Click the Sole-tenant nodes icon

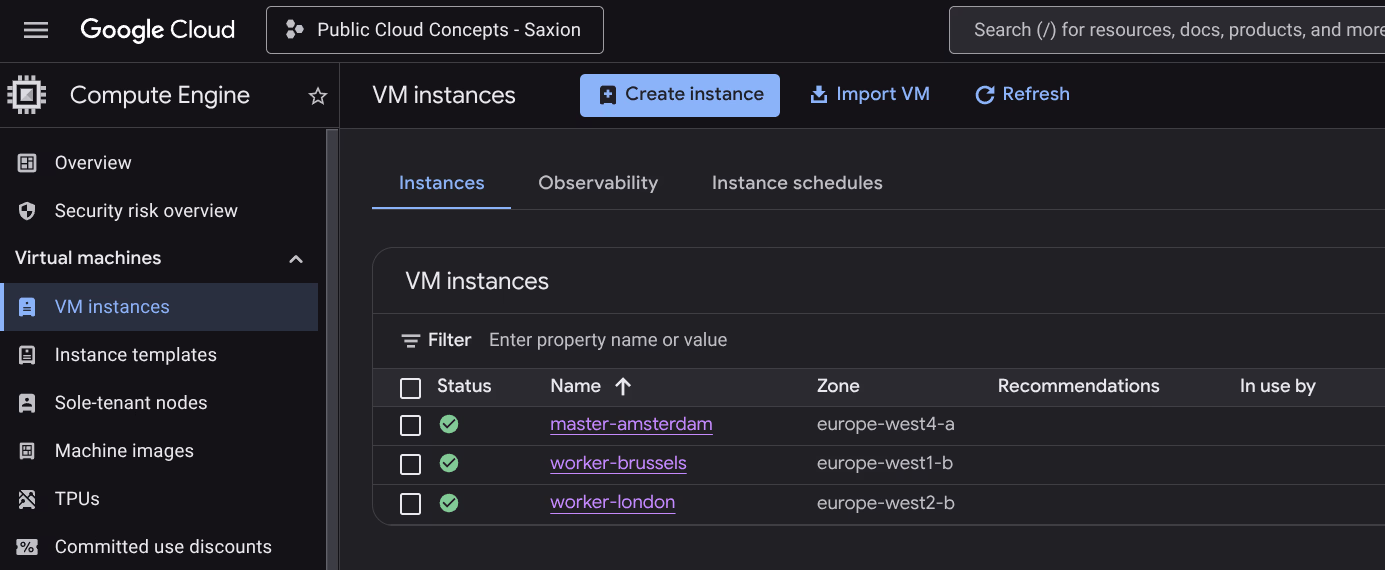(x=27, y=403)
